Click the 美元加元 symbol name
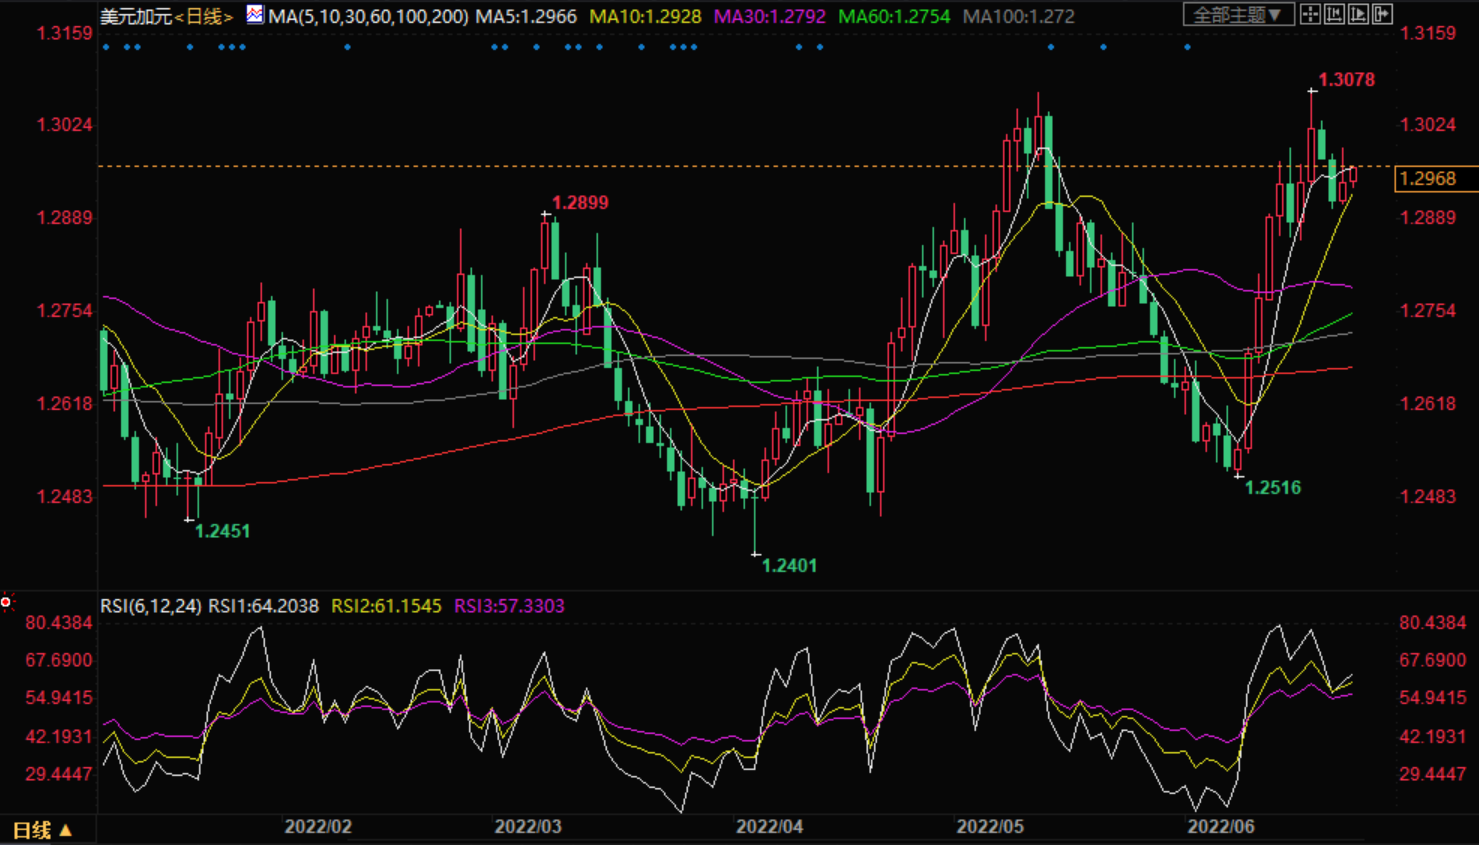 [x=136, y=17]
